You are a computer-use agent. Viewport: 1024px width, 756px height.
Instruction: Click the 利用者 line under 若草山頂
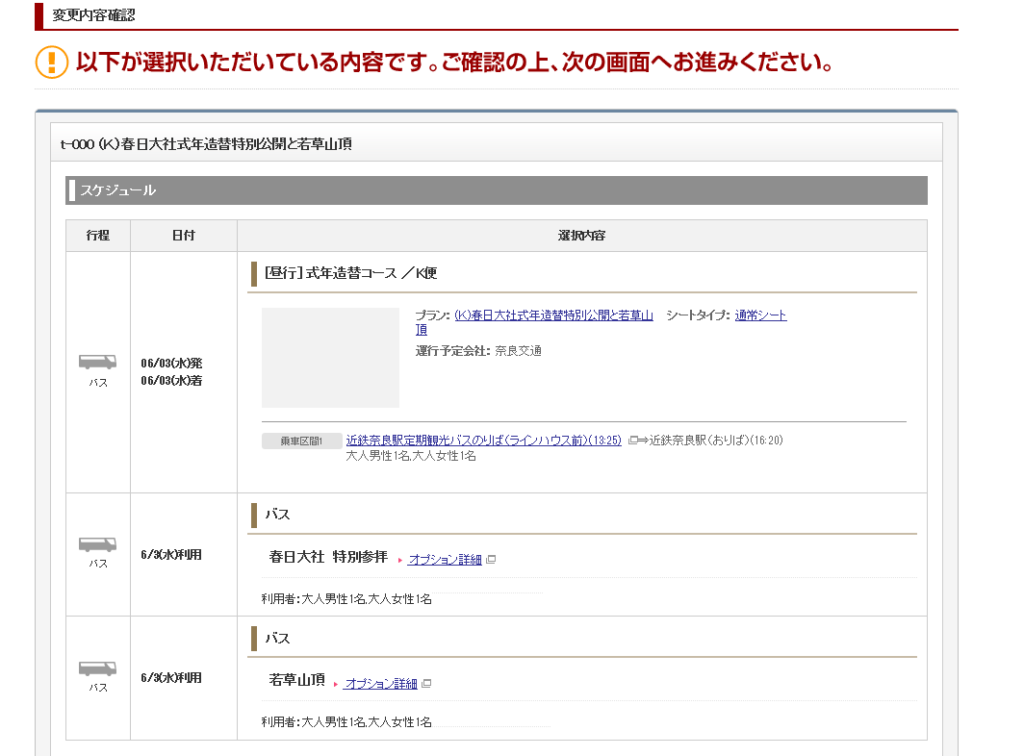[347, 722]
